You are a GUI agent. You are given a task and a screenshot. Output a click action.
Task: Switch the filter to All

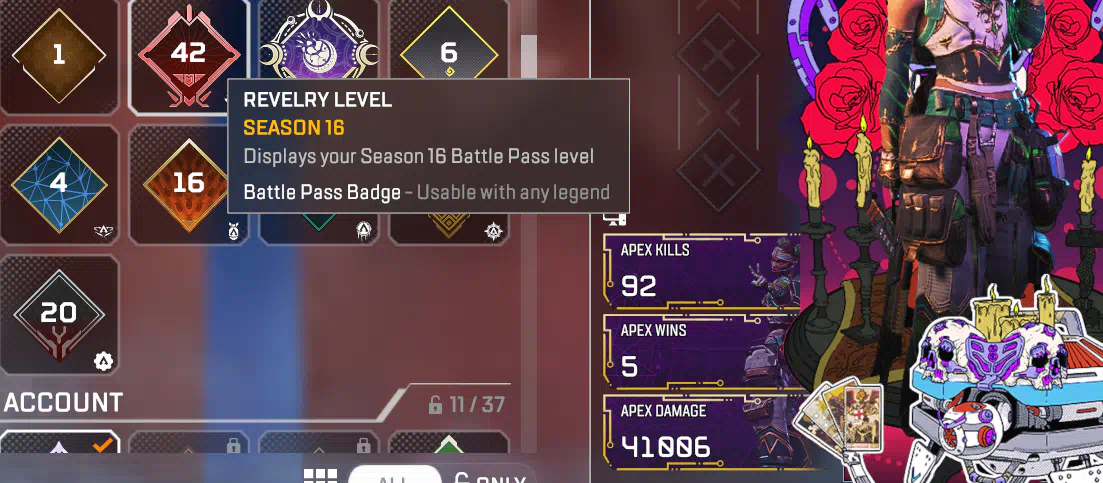tap(394, 475)
